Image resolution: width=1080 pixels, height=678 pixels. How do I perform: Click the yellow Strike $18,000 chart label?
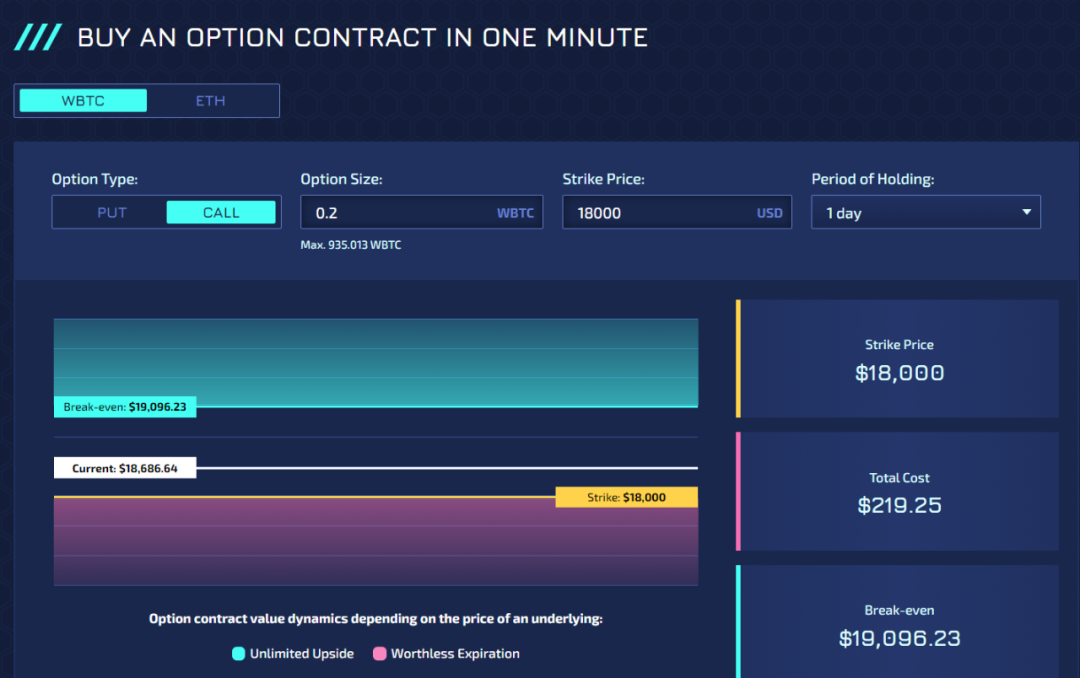pos(626,497)
